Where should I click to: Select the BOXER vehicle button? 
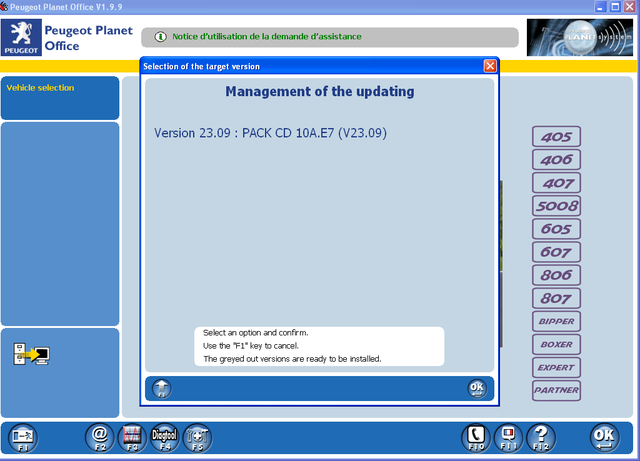[556, 344]
